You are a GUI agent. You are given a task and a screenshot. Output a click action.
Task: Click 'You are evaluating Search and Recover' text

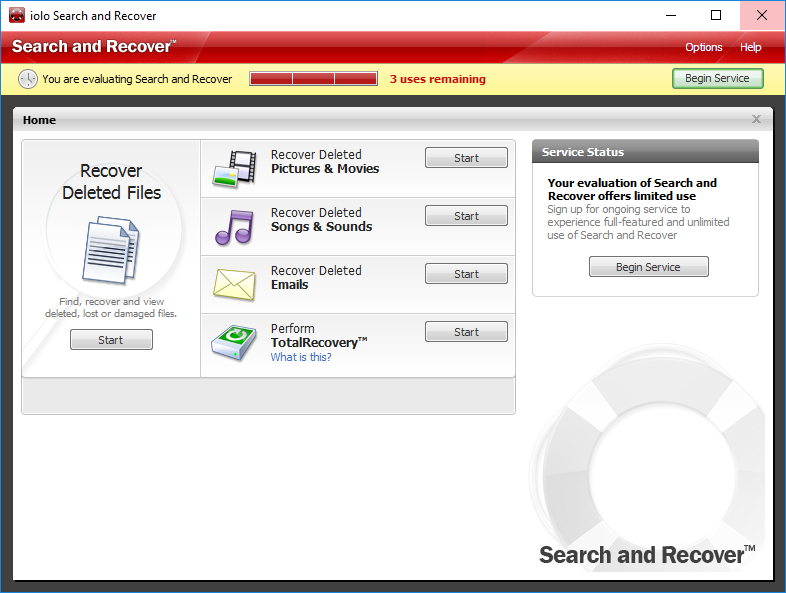[x=137, y=79]
